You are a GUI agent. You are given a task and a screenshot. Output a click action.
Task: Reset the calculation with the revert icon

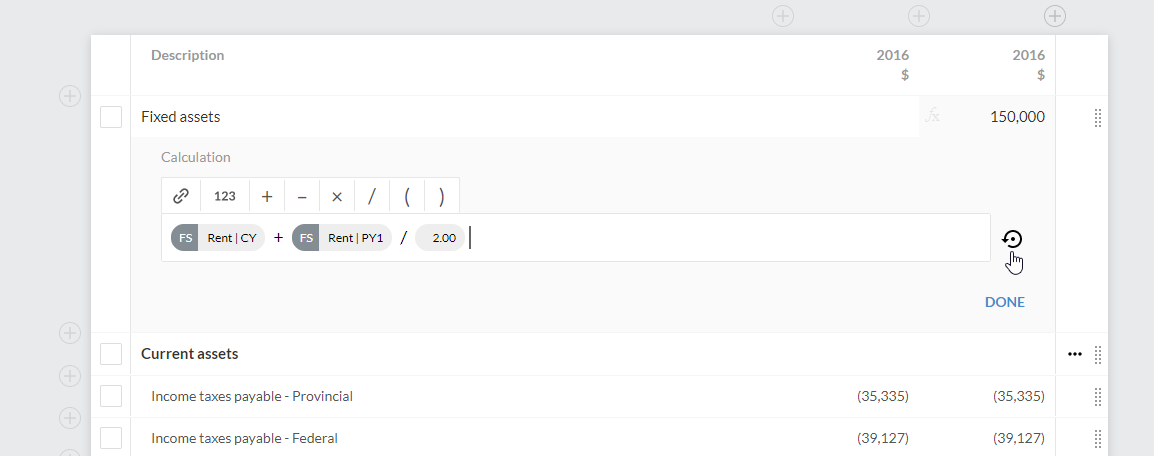click(1012, 239)
